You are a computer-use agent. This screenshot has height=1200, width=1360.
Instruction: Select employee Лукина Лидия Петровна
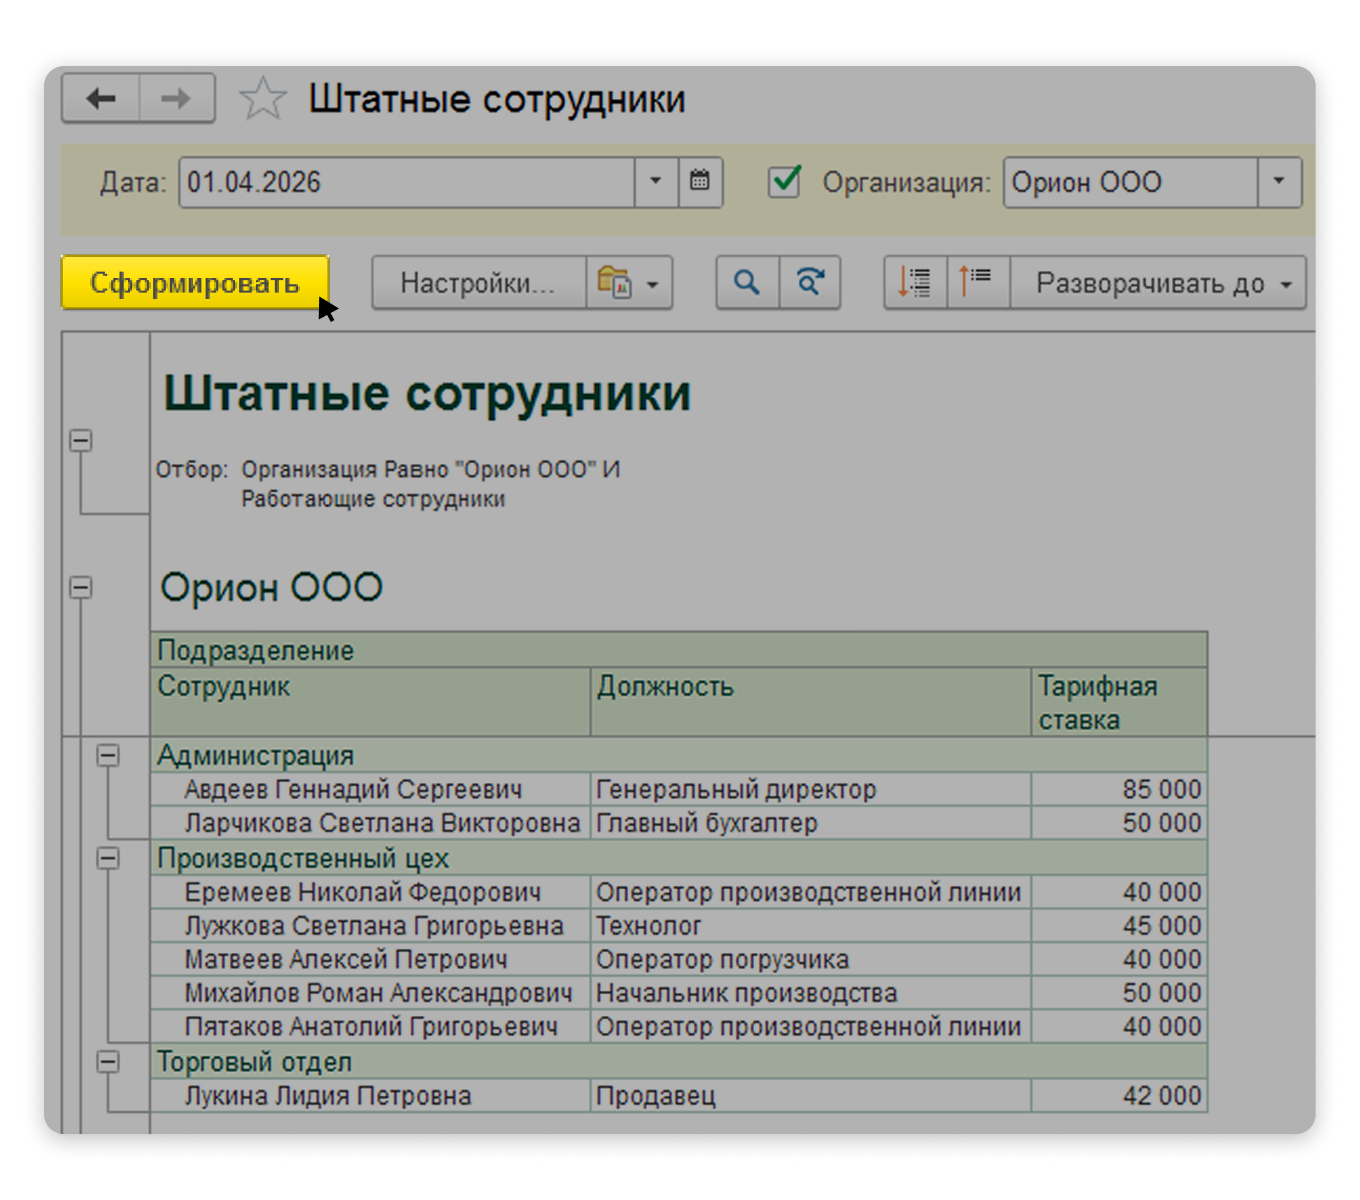(371, 1095)
